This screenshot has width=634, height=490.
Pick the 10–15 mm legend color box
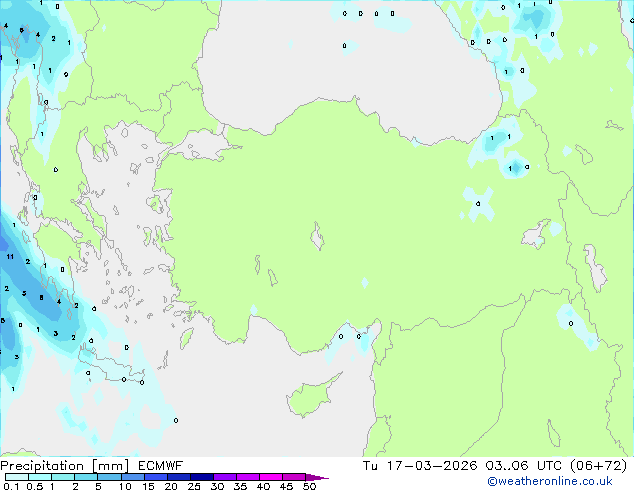pos(132,477)
